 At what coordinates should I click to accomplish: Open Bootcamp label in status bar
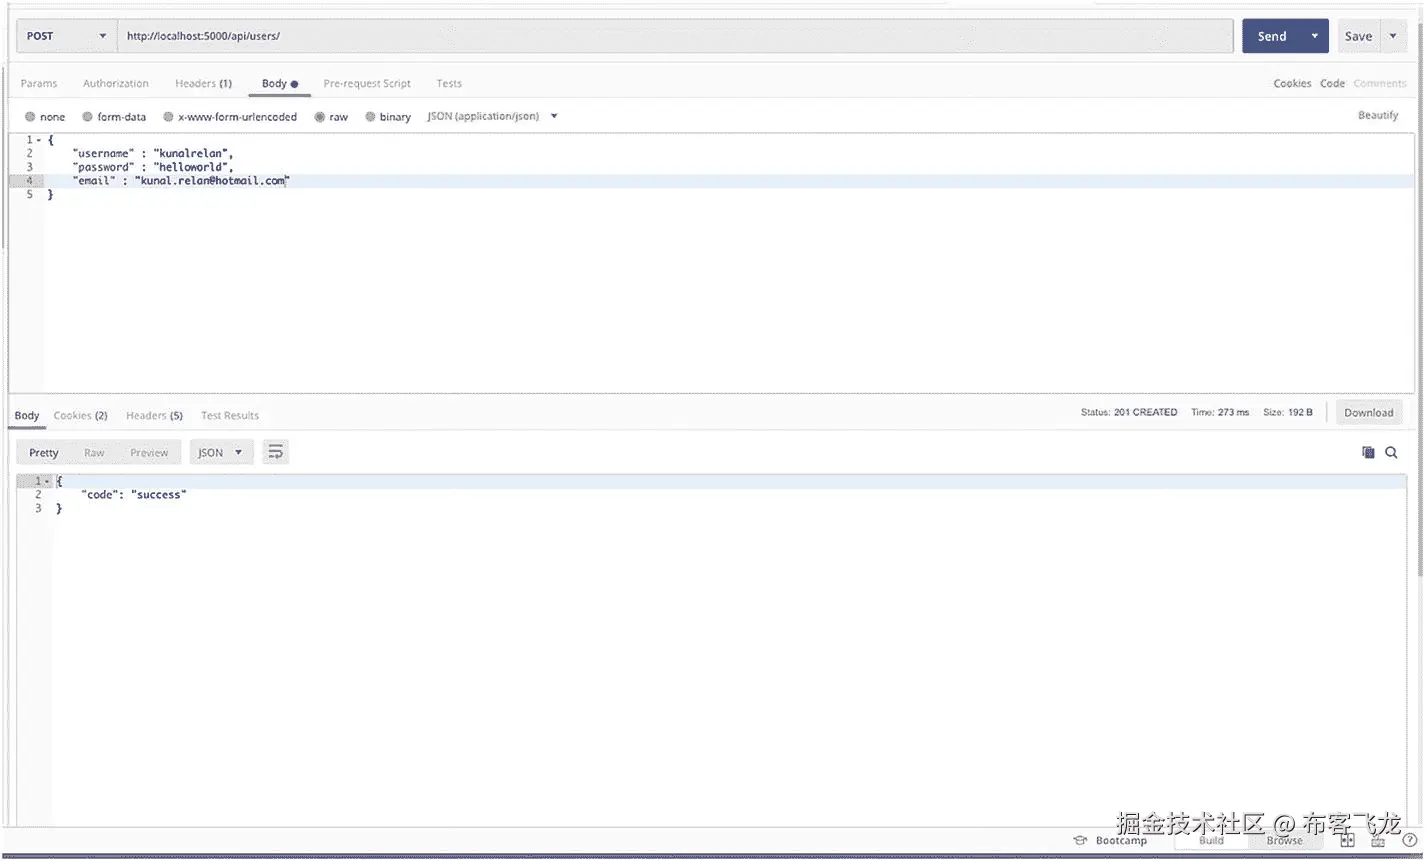pos(1121,841)
